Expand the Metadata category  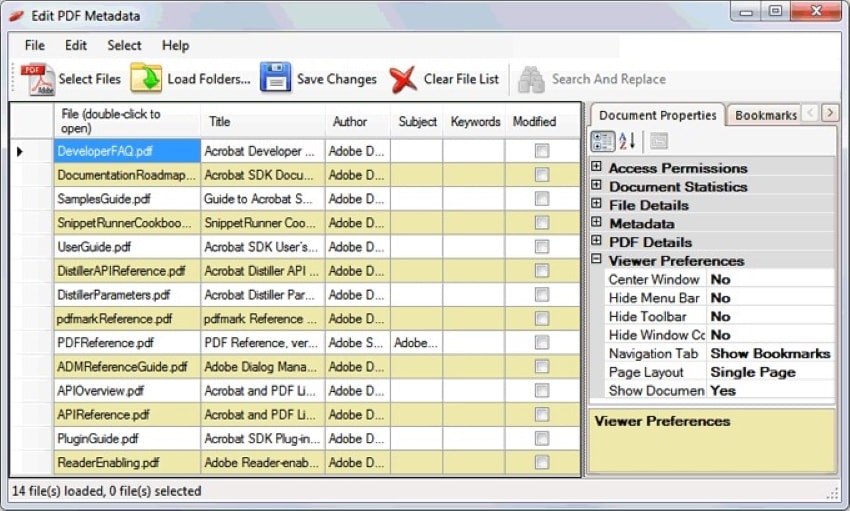tap(596, 222)
